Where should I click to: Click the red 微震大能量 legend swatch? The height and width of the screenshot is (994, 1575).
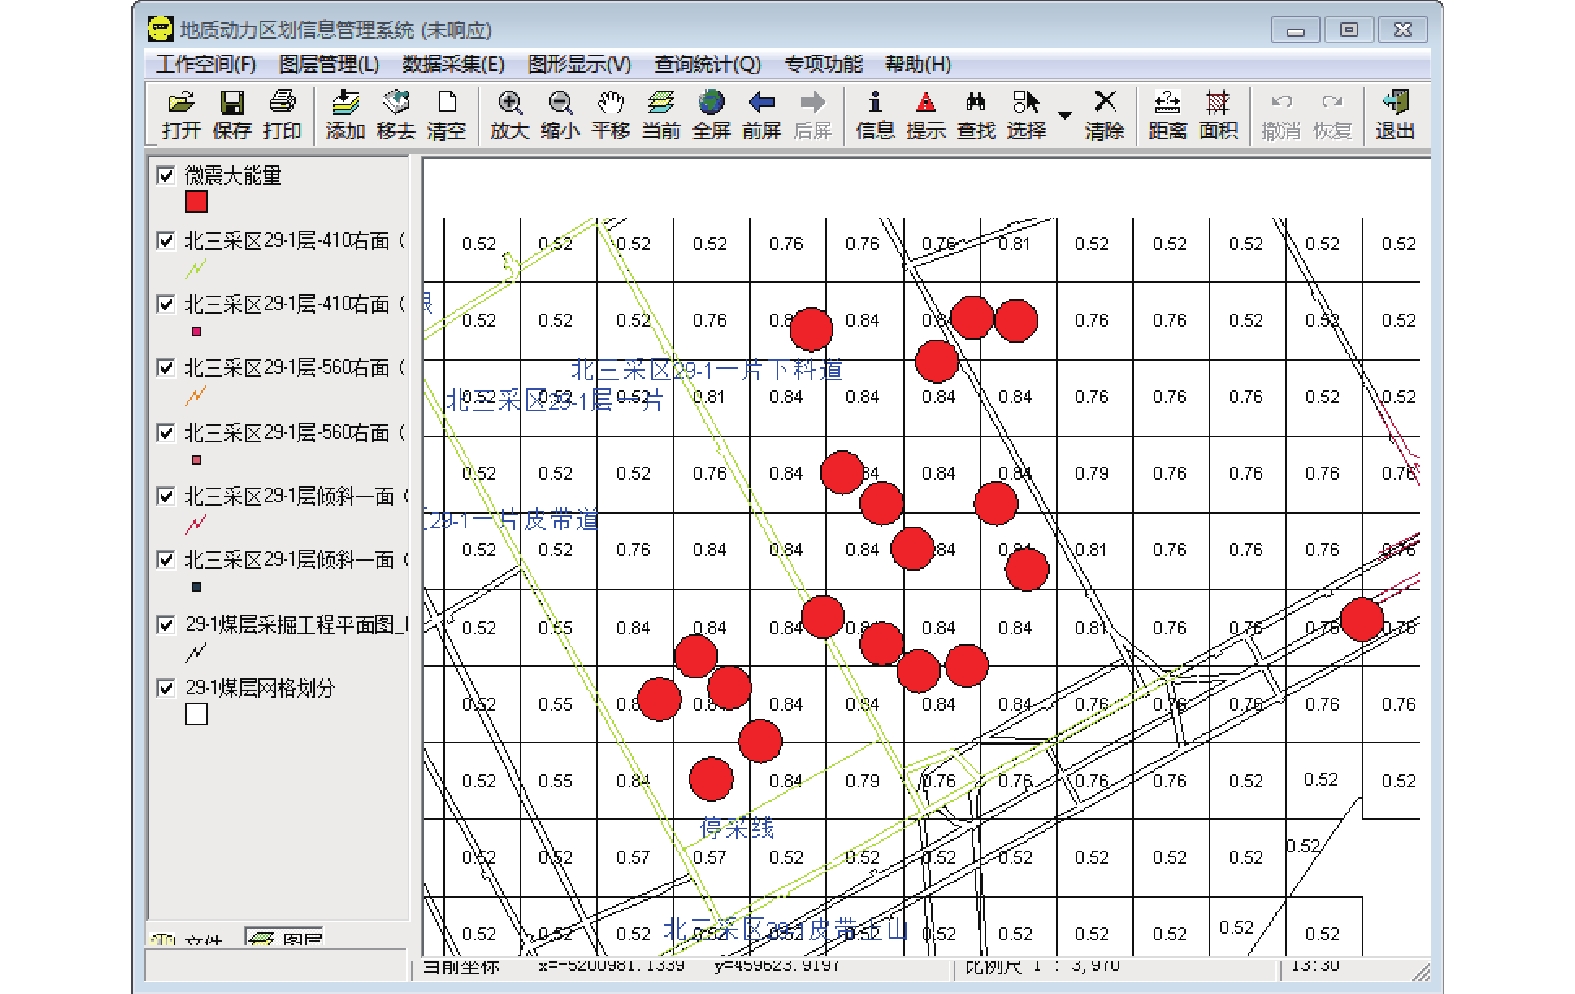tap(196, 202)
